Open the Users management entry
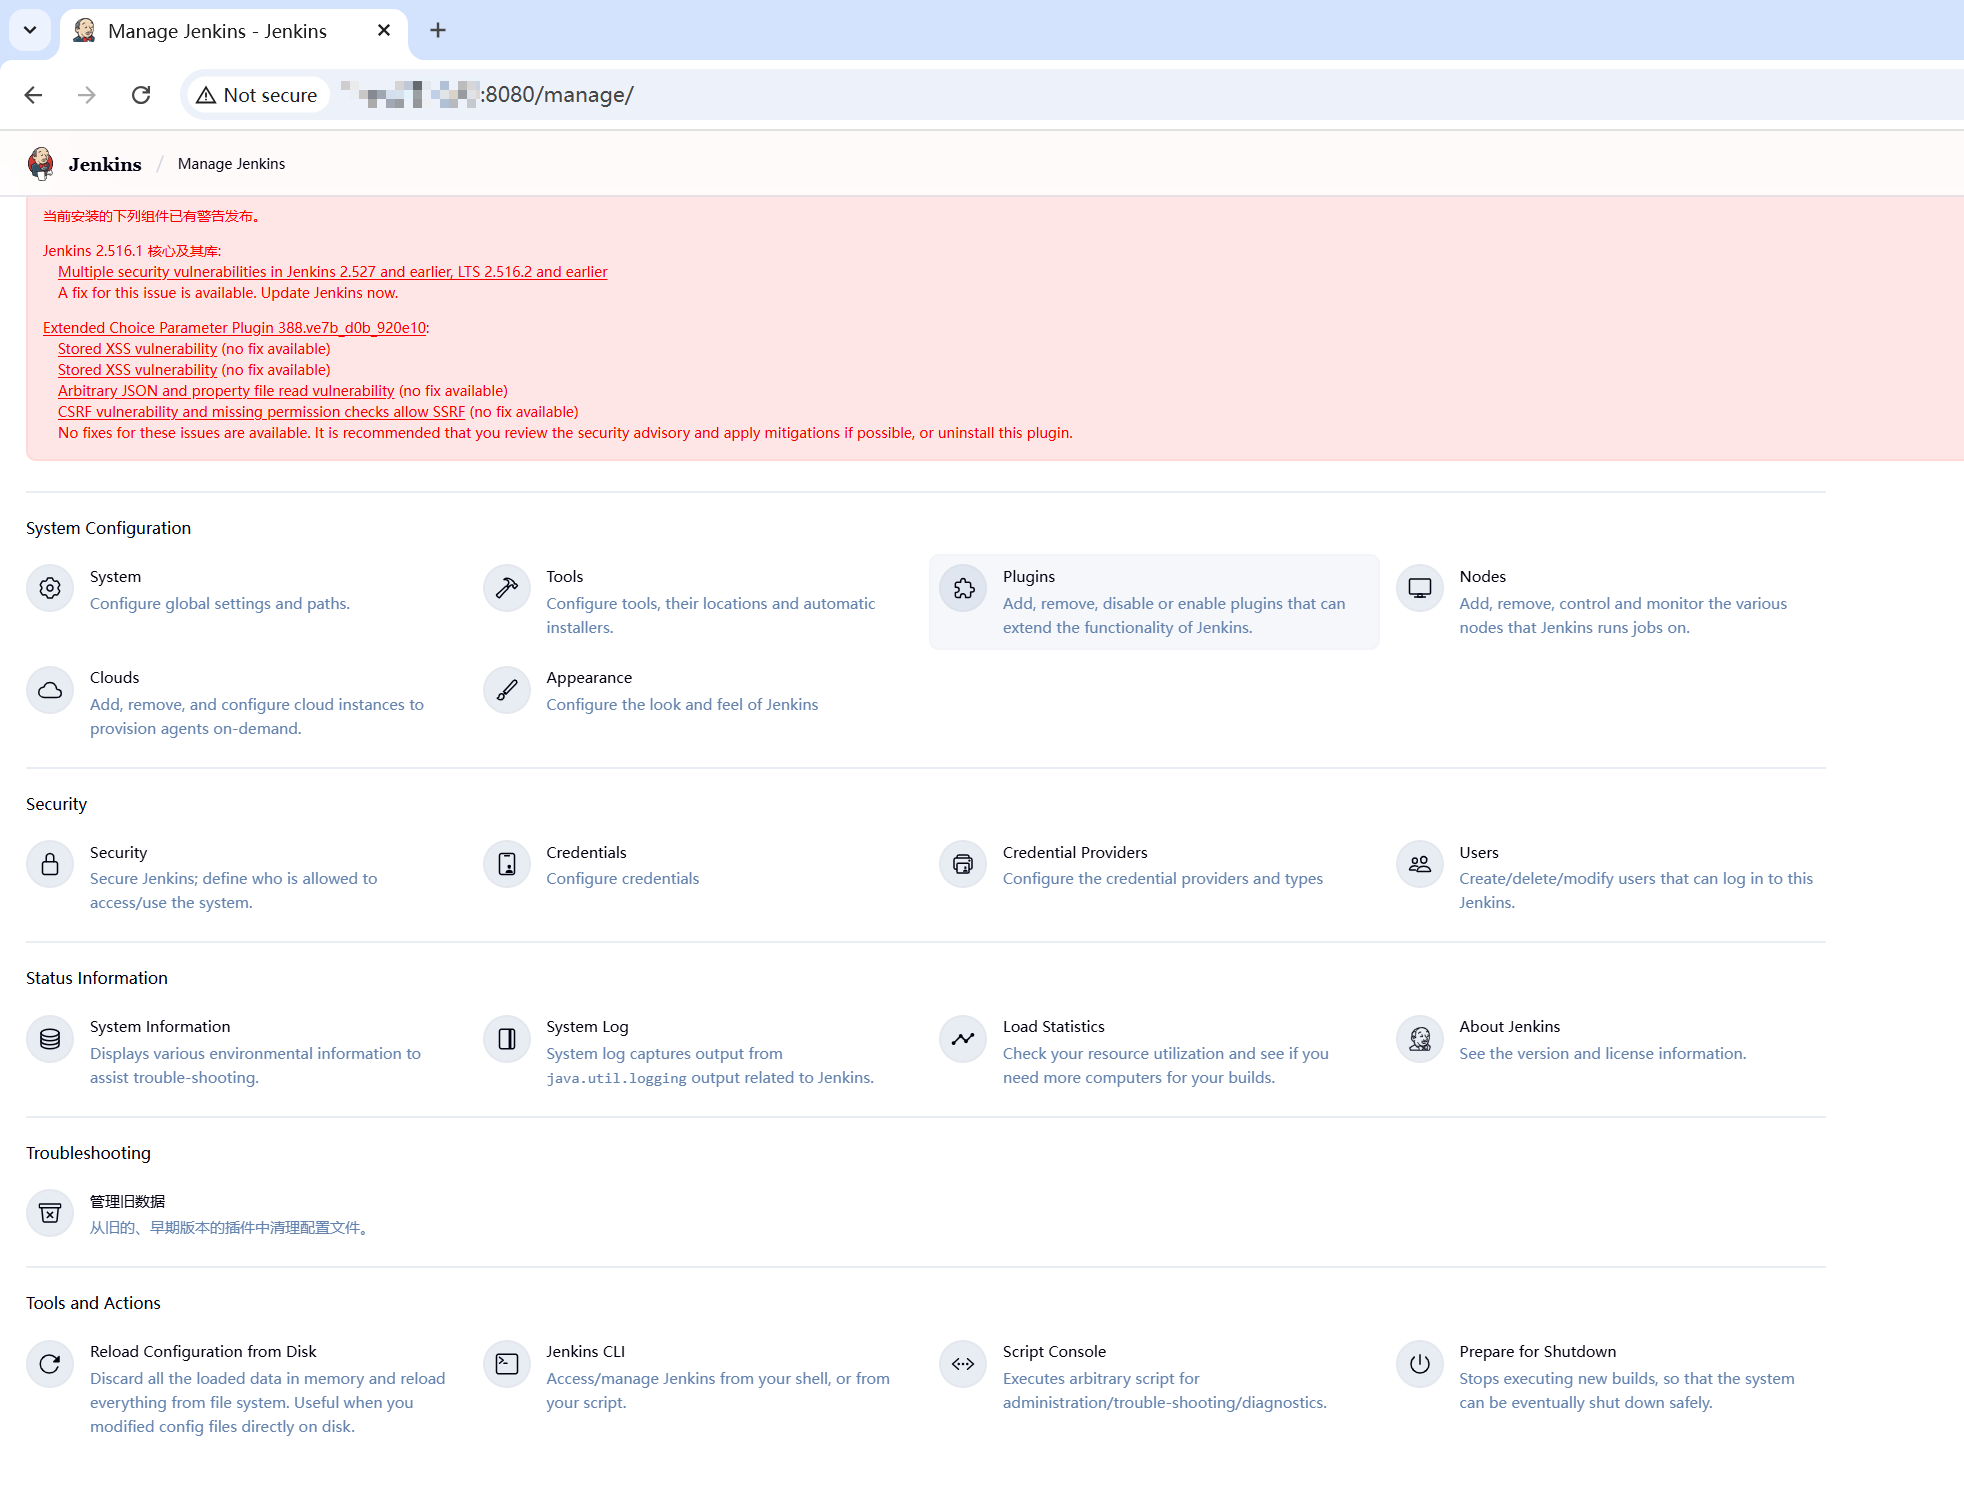 pyautogui.click(x=1478, y=852)
